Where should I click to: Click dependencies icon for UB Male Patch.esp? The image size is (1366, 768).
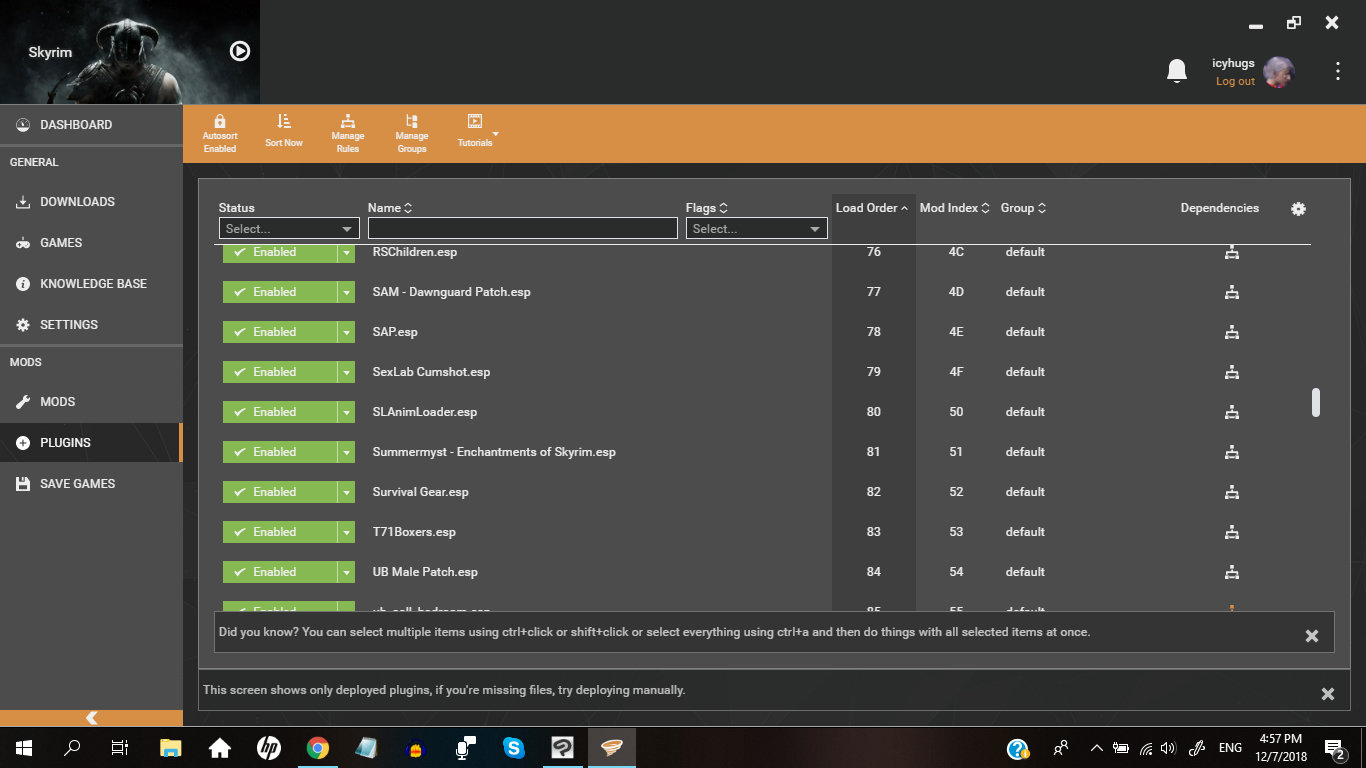[1232, 572]
